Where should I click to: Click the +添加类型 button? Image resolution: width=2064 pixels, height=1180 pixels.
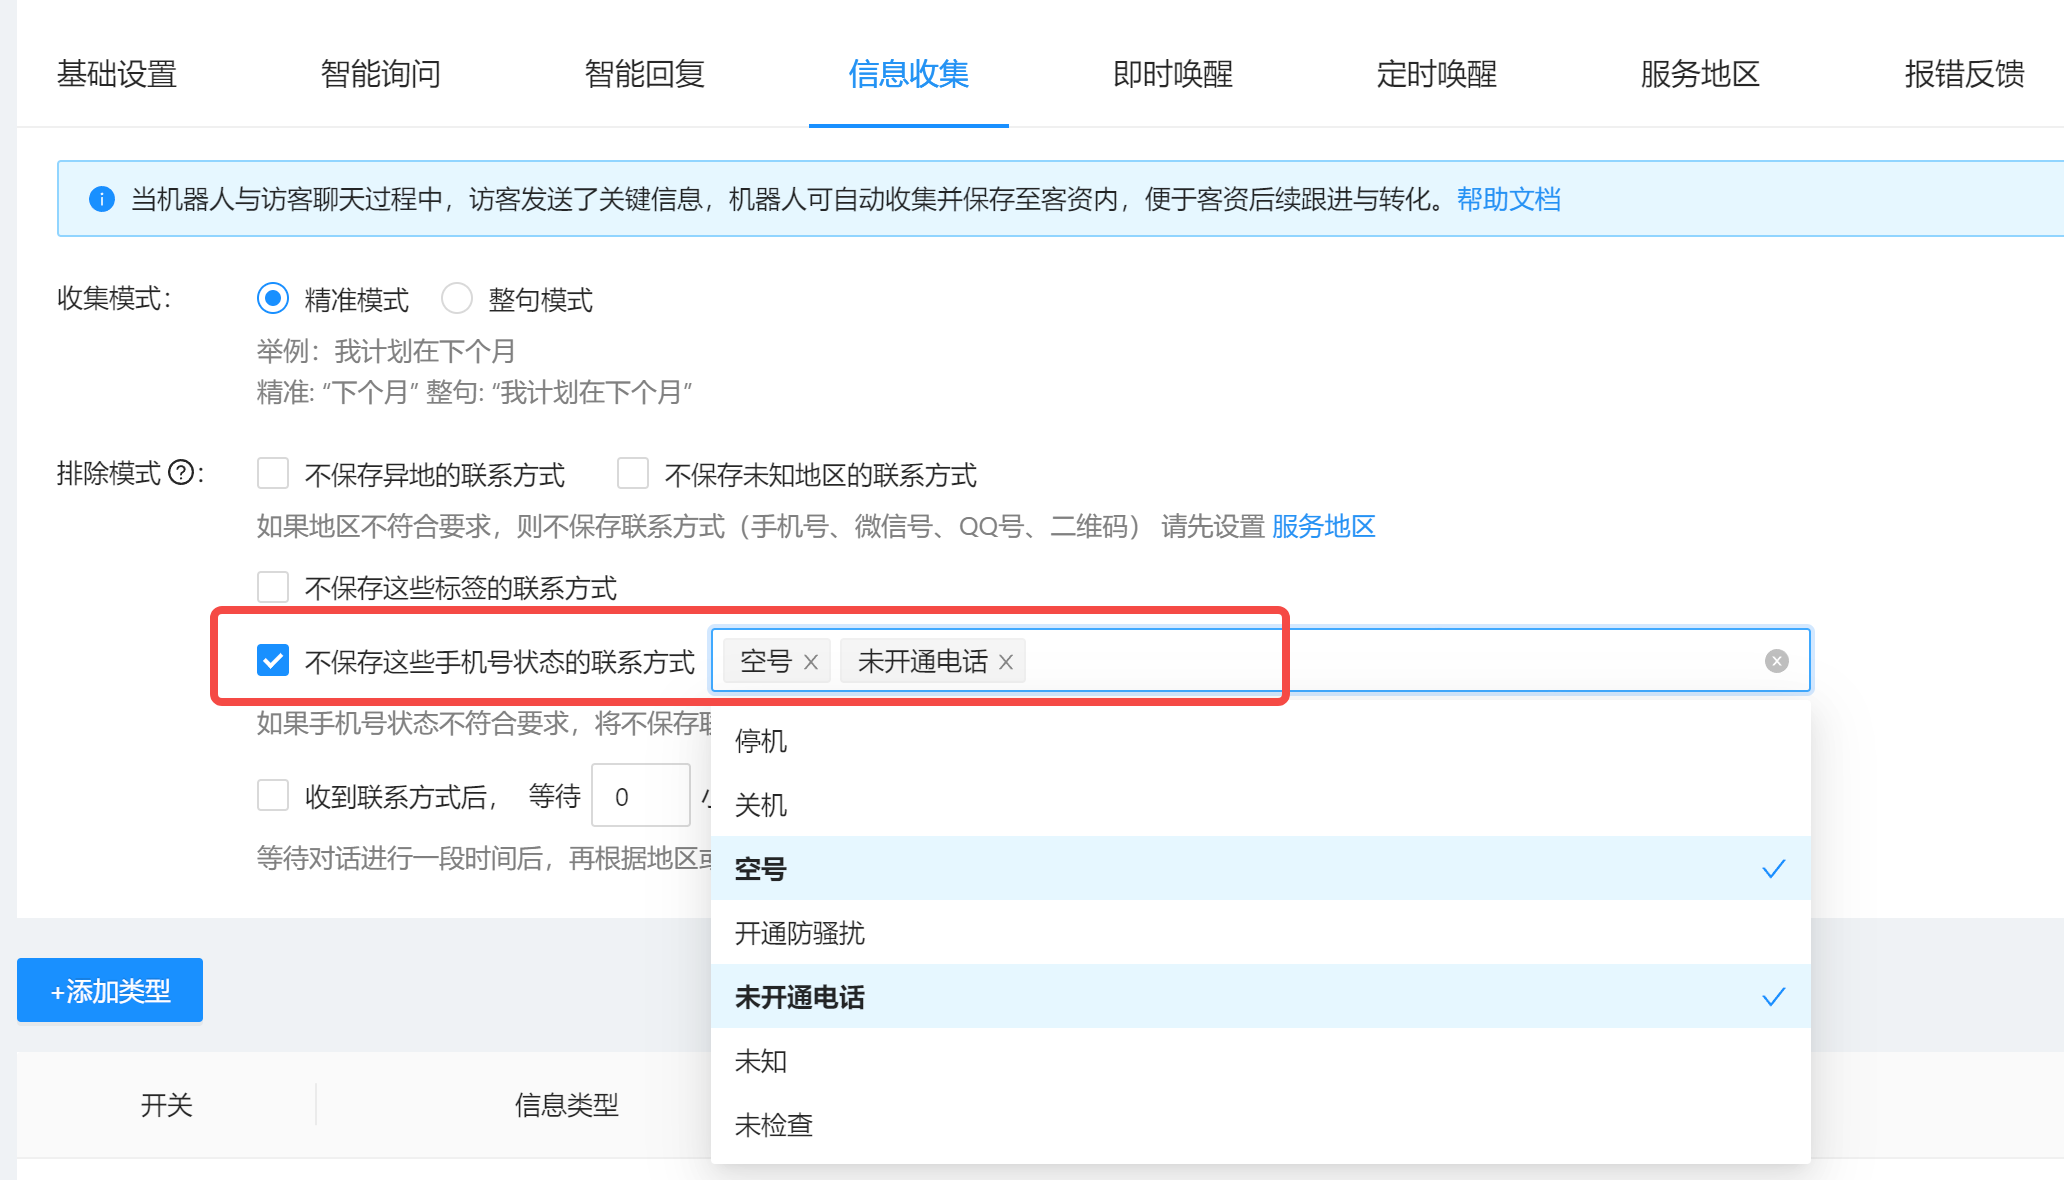point(110,990)
